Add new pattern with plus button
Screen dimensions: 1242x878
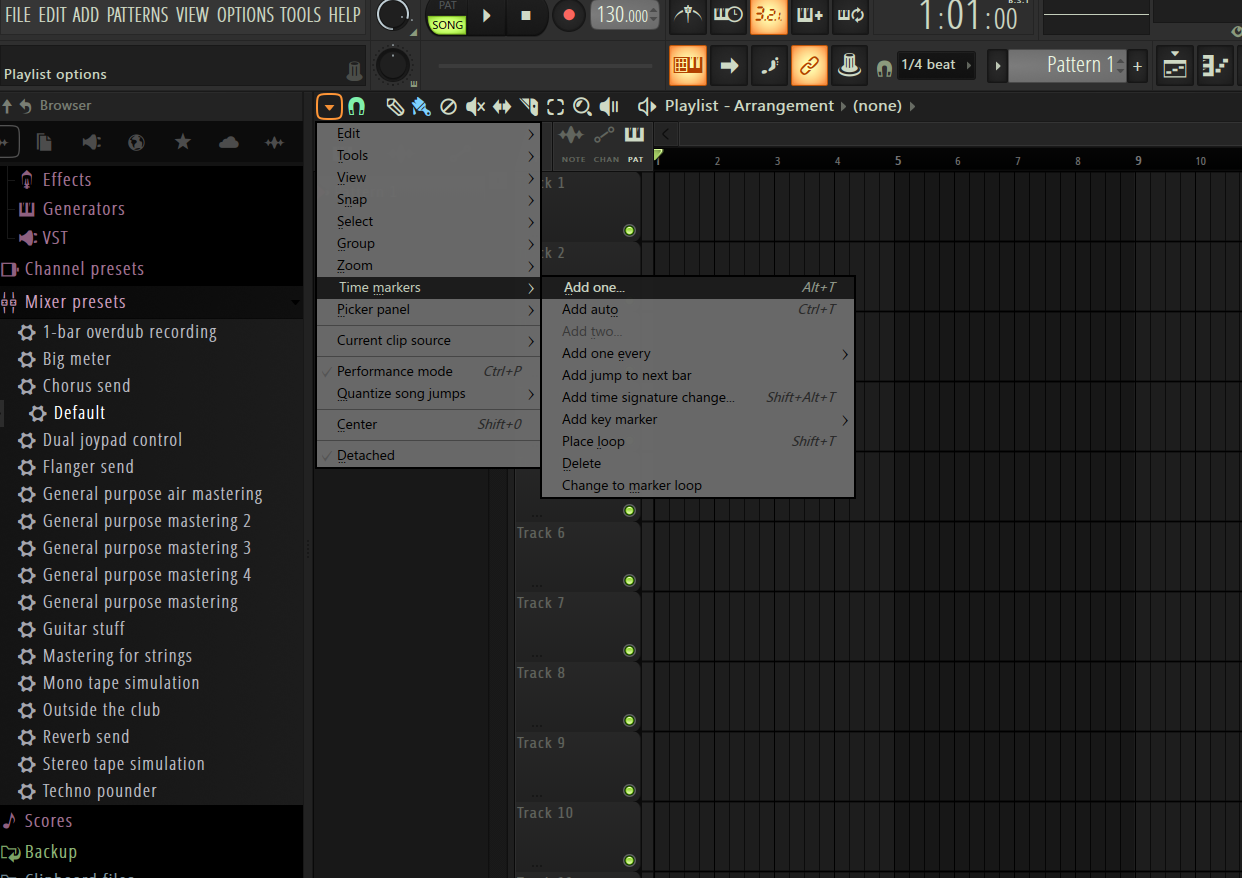point(1138,66)
